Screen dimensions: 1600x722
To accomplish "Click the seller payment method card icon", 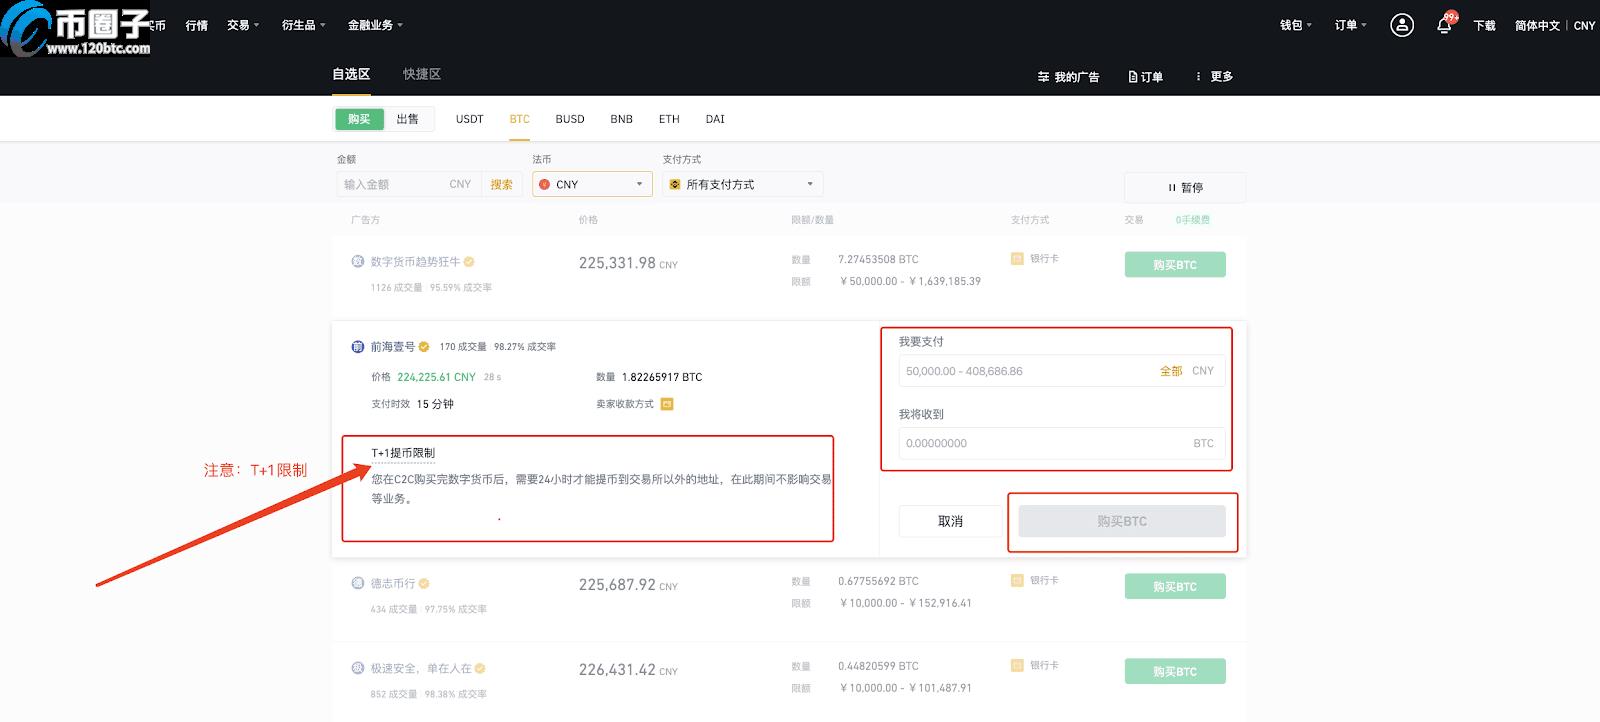I will [x=667, y=404].
